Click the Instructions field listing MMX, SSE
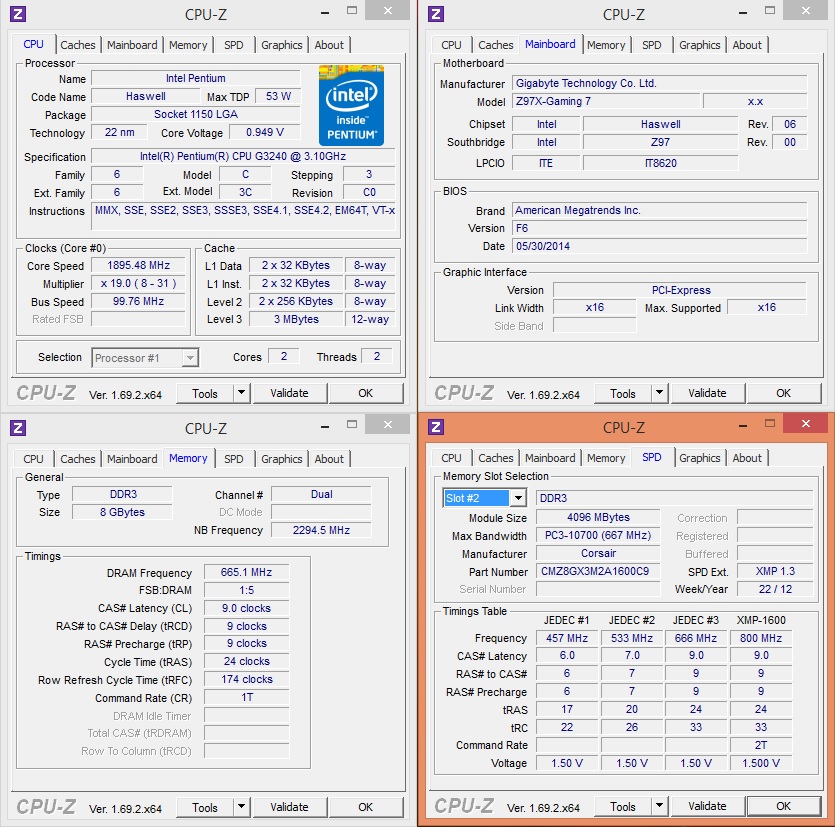 [243, 216]
